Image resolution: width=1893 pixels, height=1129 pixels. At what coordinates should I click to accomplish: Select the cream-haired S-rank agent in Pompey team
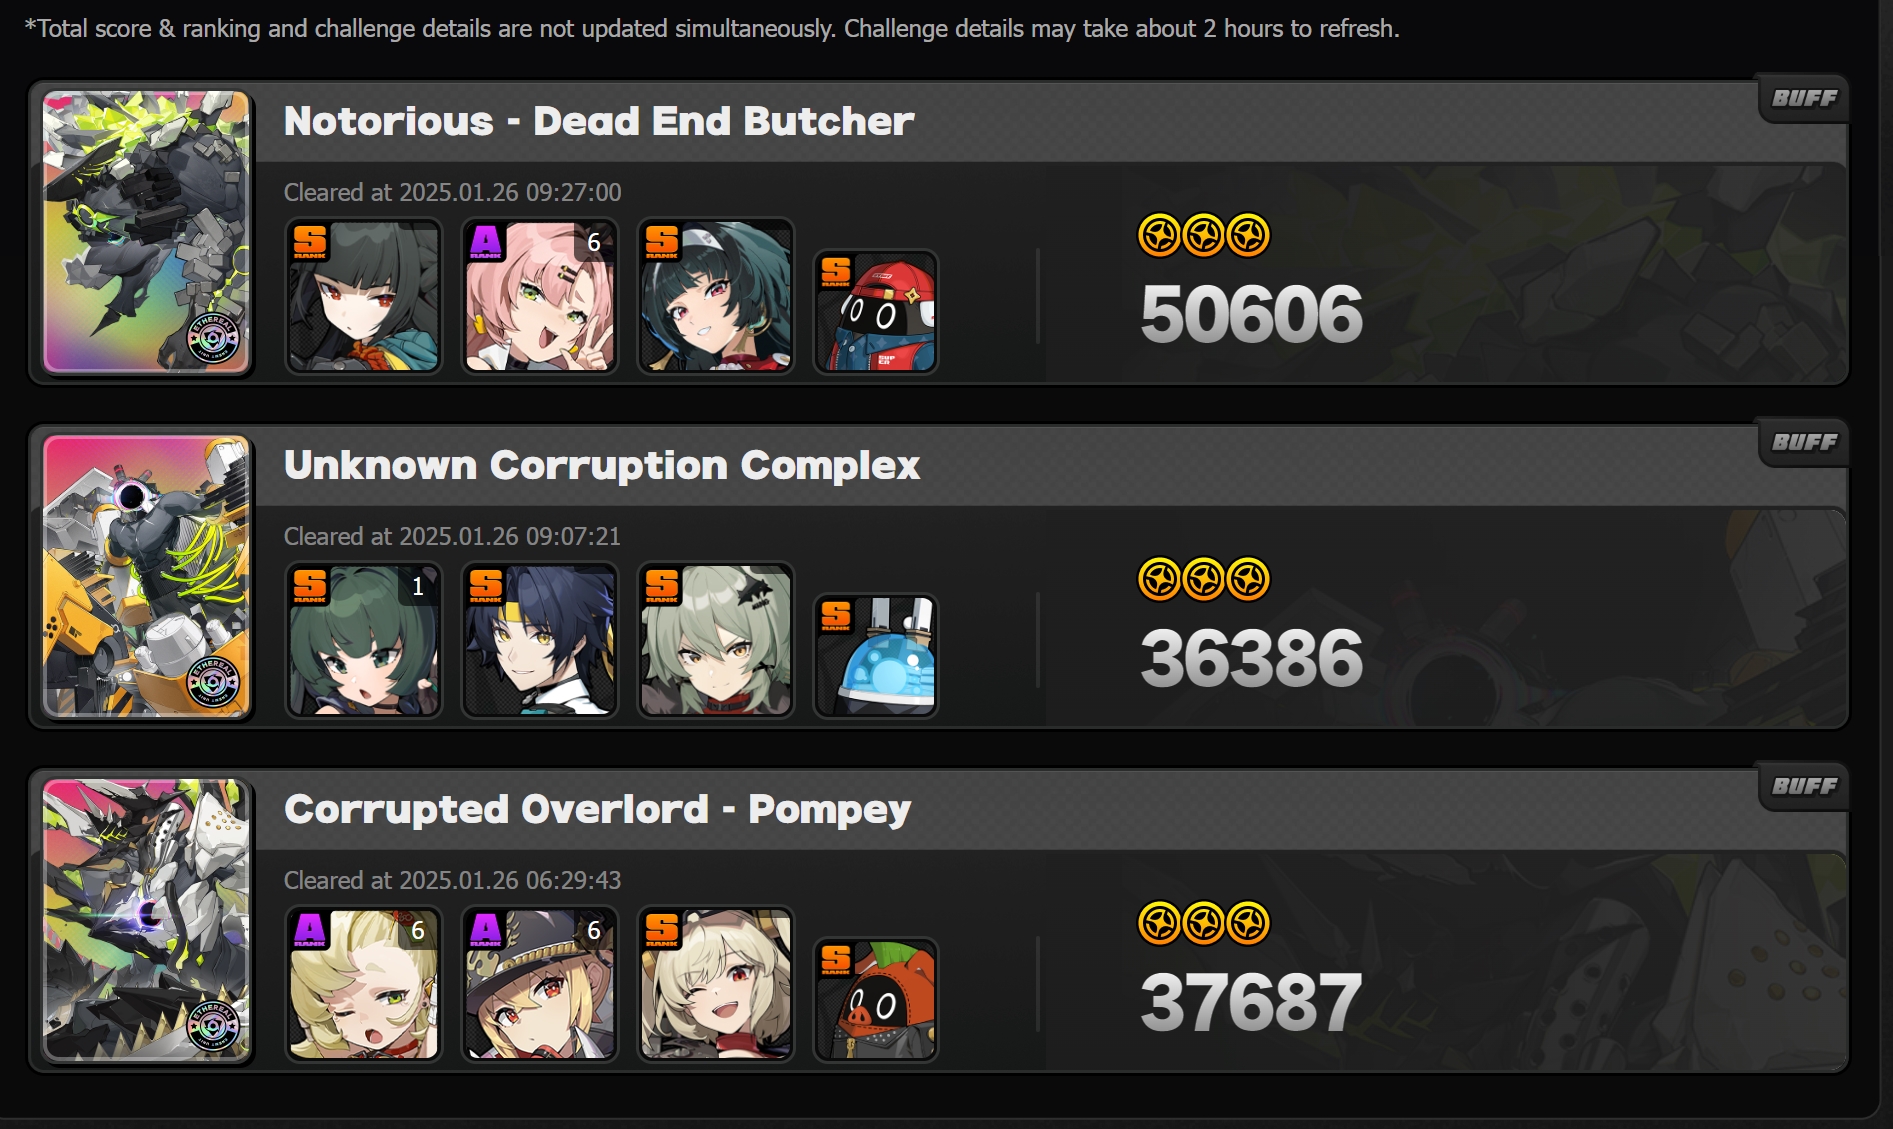pos(716,984)
